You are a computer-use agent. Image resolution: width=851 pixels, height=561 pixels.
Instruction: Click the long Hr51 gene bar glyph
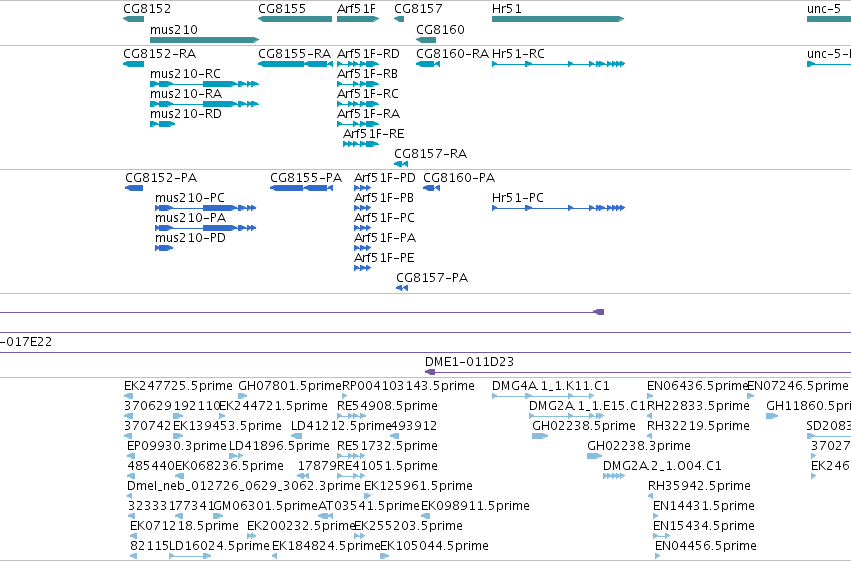pos(558,19)
